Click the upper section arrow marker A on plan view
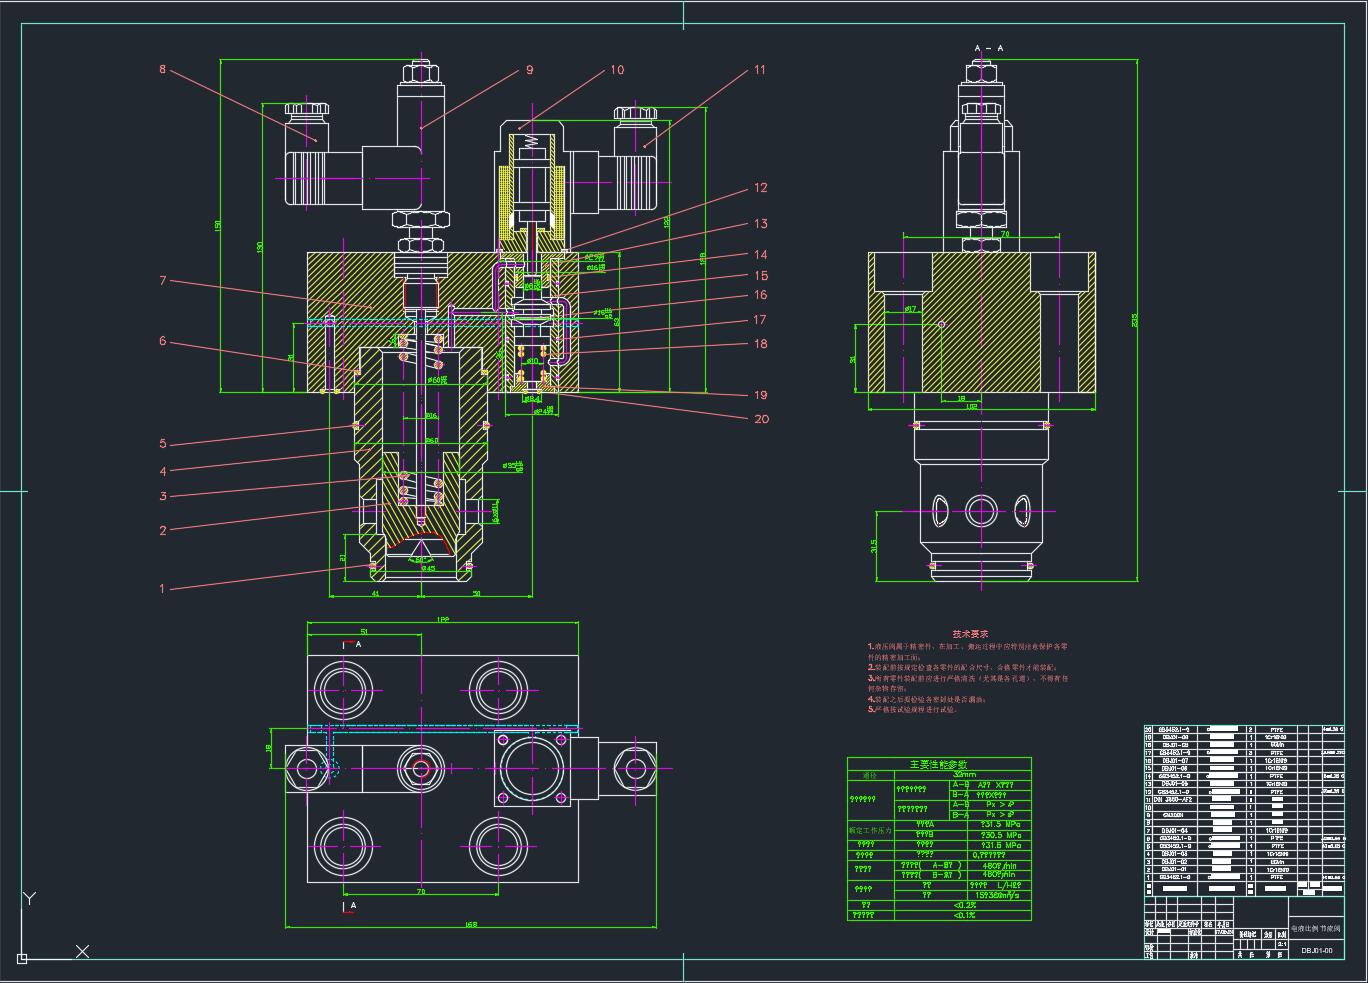The width and height of the screenshot is (1368, 983). [353, 645]
